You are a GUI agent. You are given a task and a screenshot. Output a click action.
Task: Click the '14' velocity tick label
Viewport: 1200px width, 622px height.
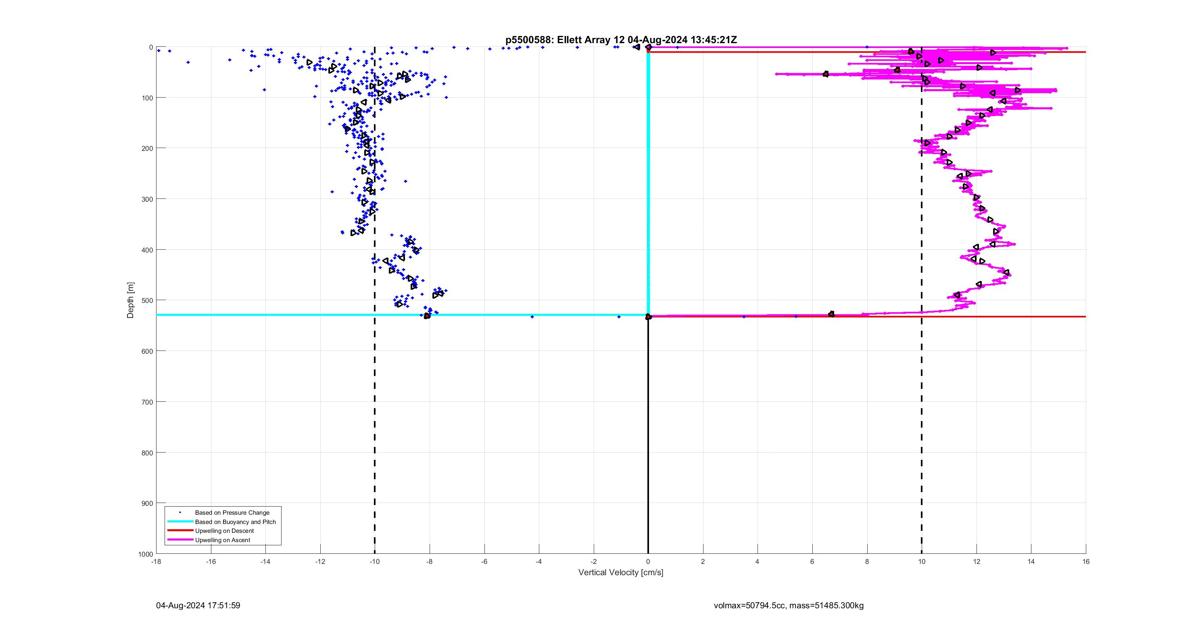tap(1031, 561)
